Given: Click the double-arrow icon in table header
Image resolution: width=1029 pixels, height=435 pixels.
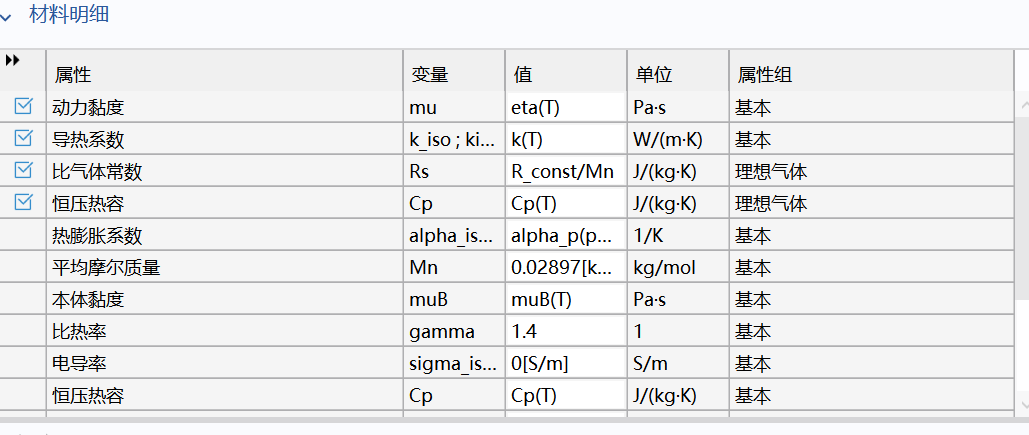Looking at the screenshot, I should 12,61.
